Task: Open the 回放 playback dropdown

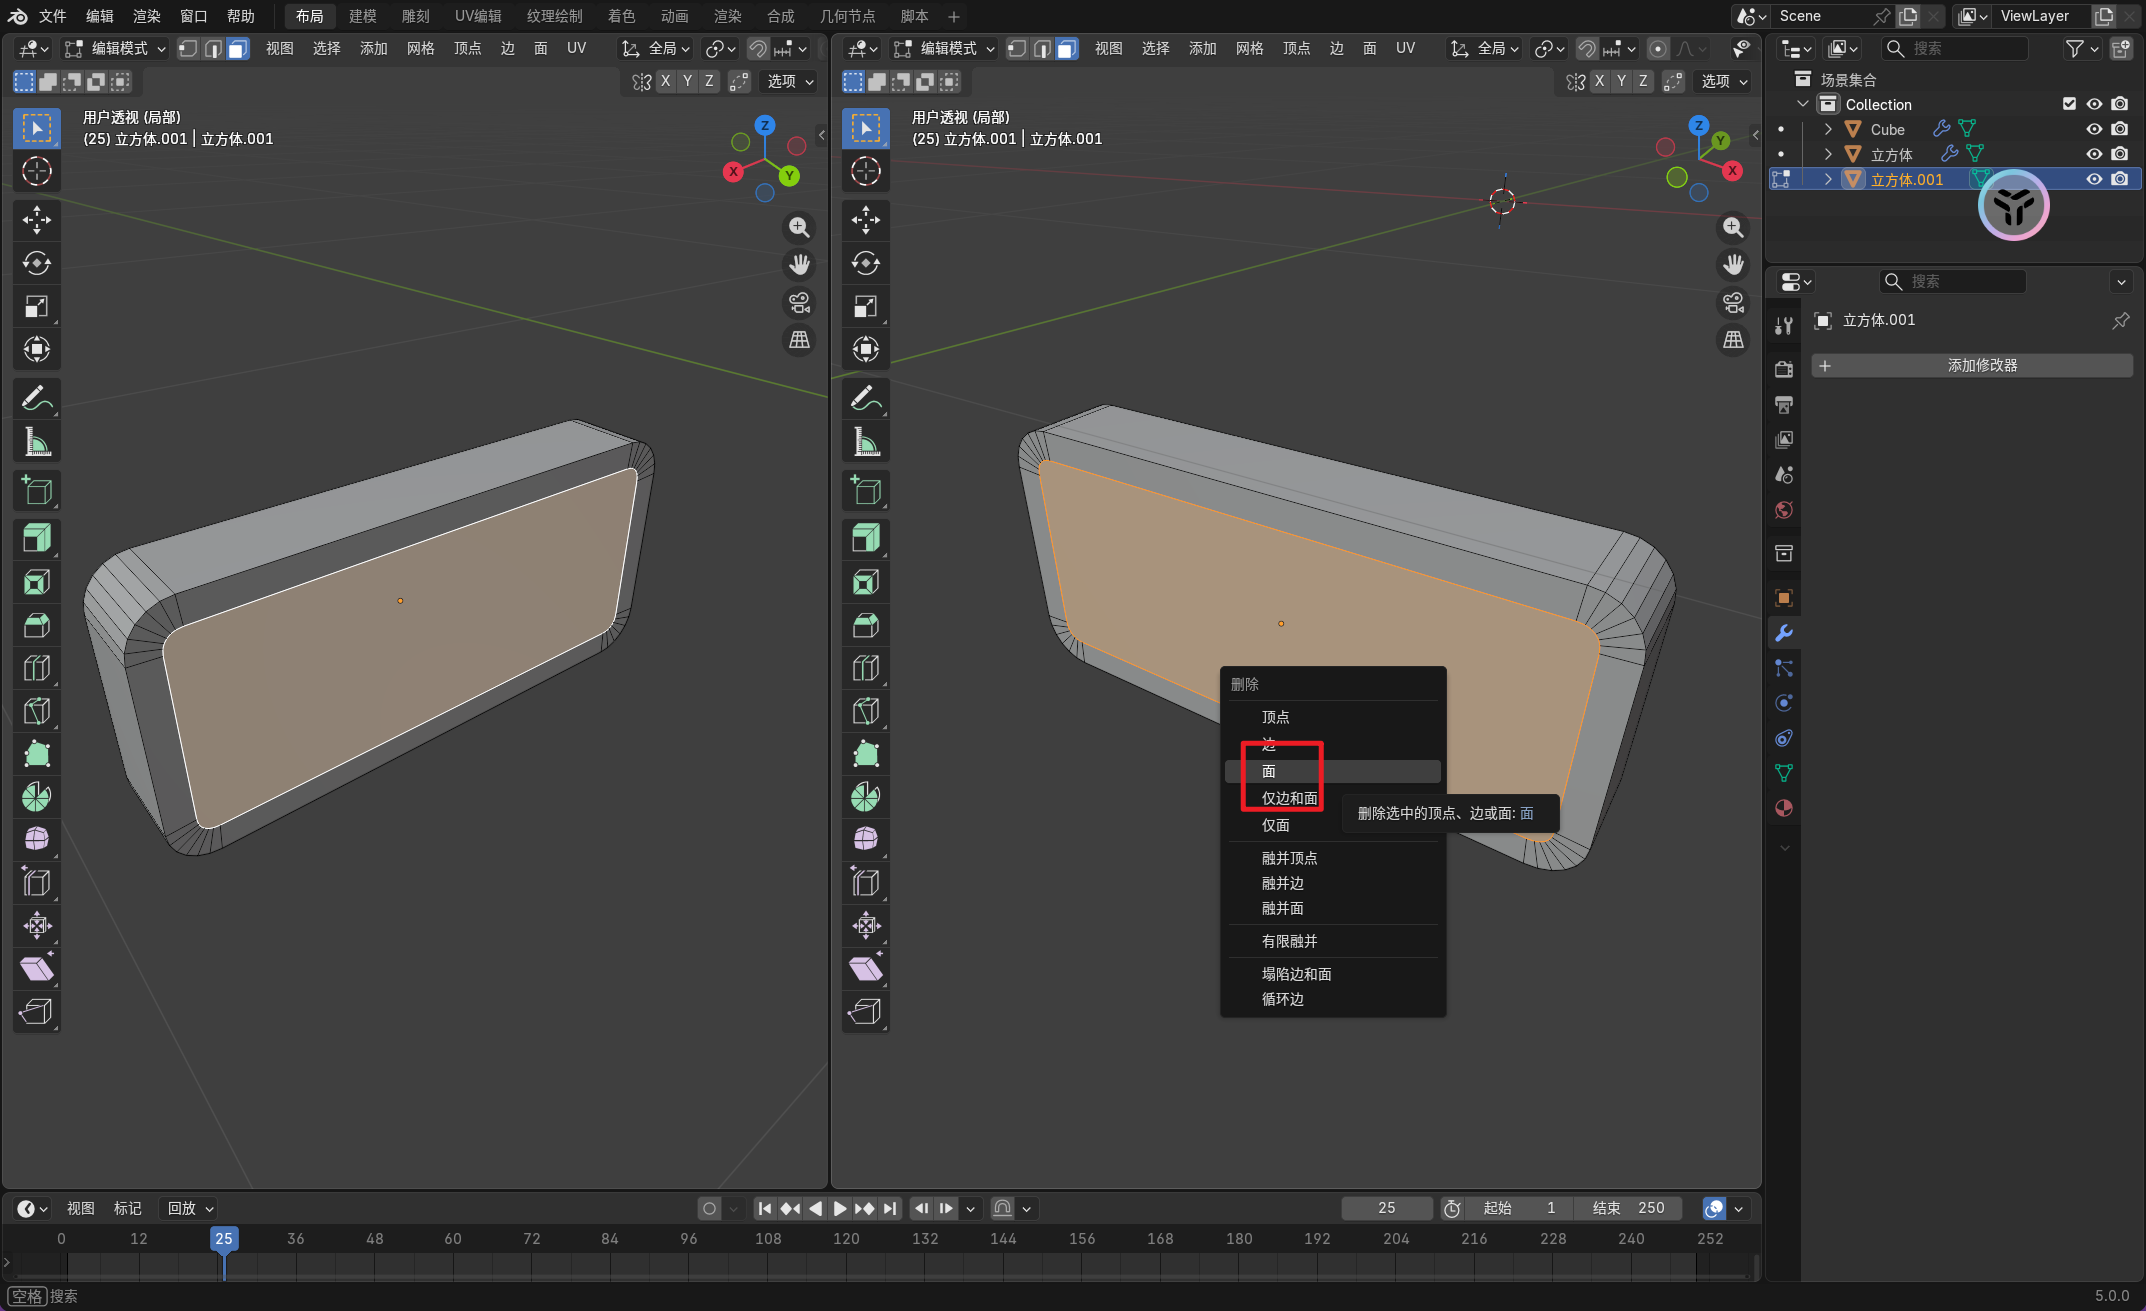Action: pos(190,1208)
